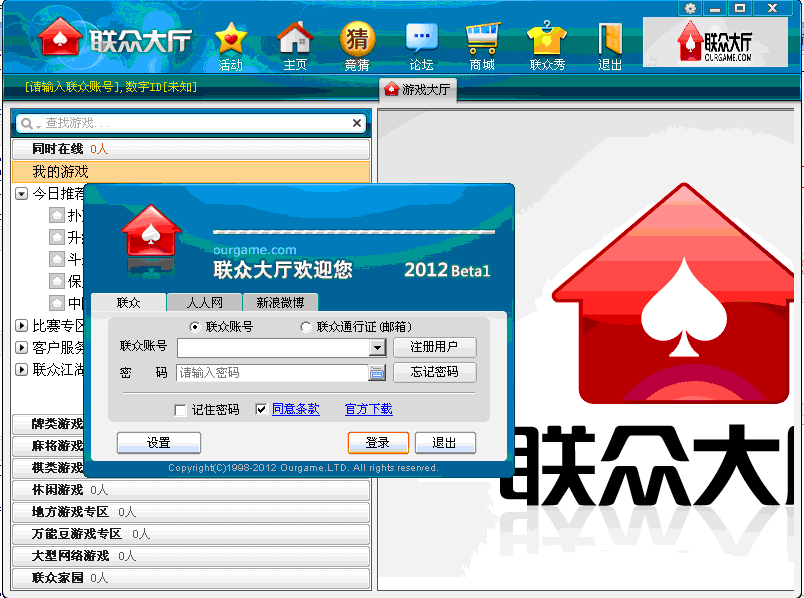Expand the 休闲游戏 category bar
The height and width of the screenshot is (598, 804).
tap(191, 490)
